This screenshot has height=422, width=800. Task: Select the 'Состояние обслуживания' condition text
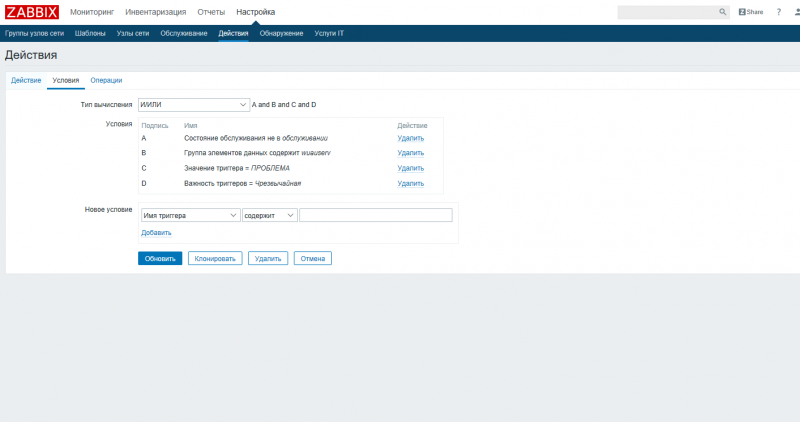256,138
